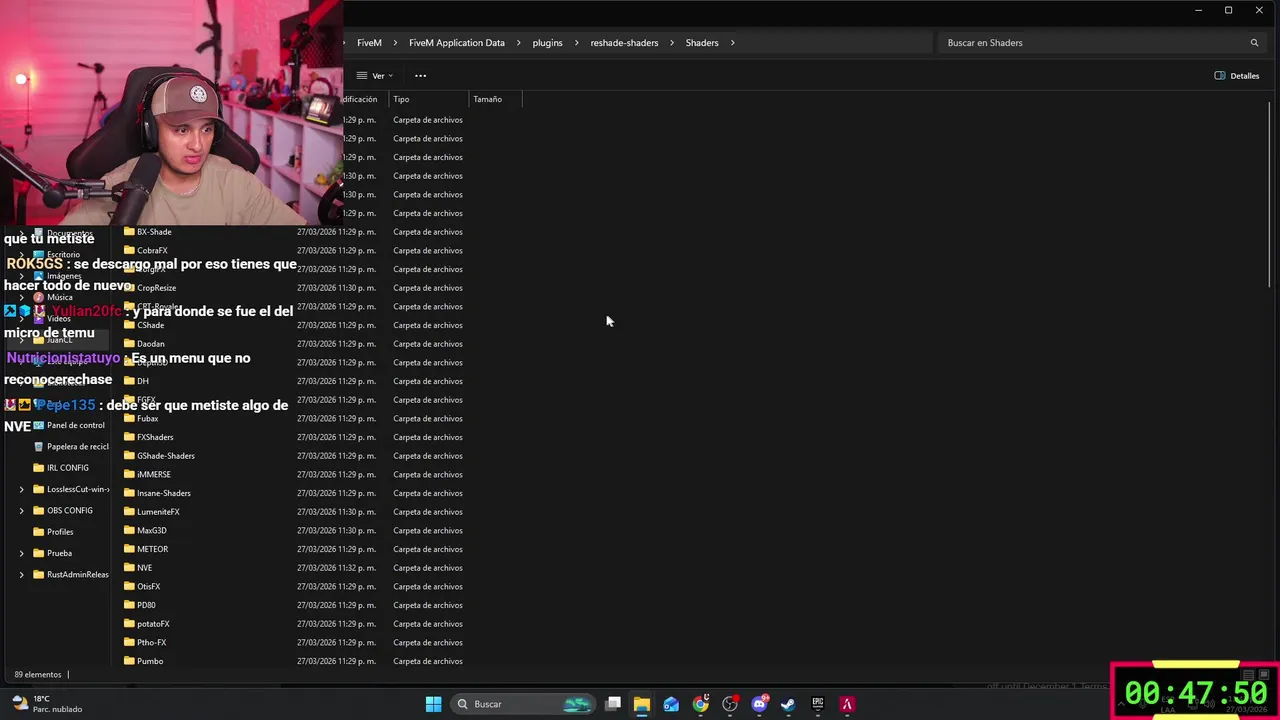Expand the OBS CONFIG folder in sidebar
1280x720 pixels.
(22, 511)
